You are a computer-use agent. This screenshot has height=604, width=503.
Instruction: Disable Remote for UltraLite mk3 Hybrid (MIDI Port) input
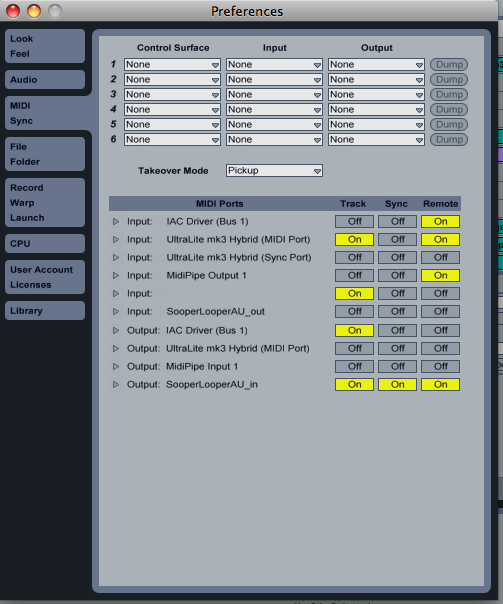440,240
